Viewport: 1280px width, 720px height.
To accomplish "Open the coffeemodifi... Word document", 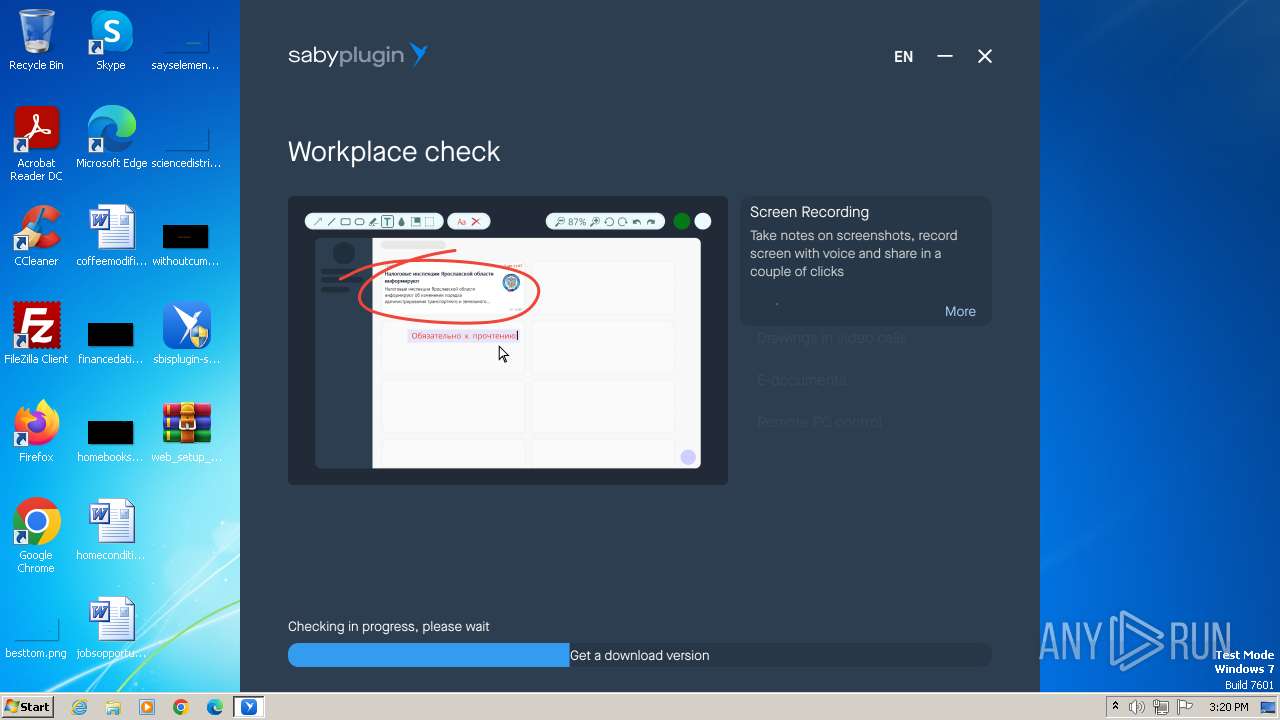I will click(x=111, y=236).
